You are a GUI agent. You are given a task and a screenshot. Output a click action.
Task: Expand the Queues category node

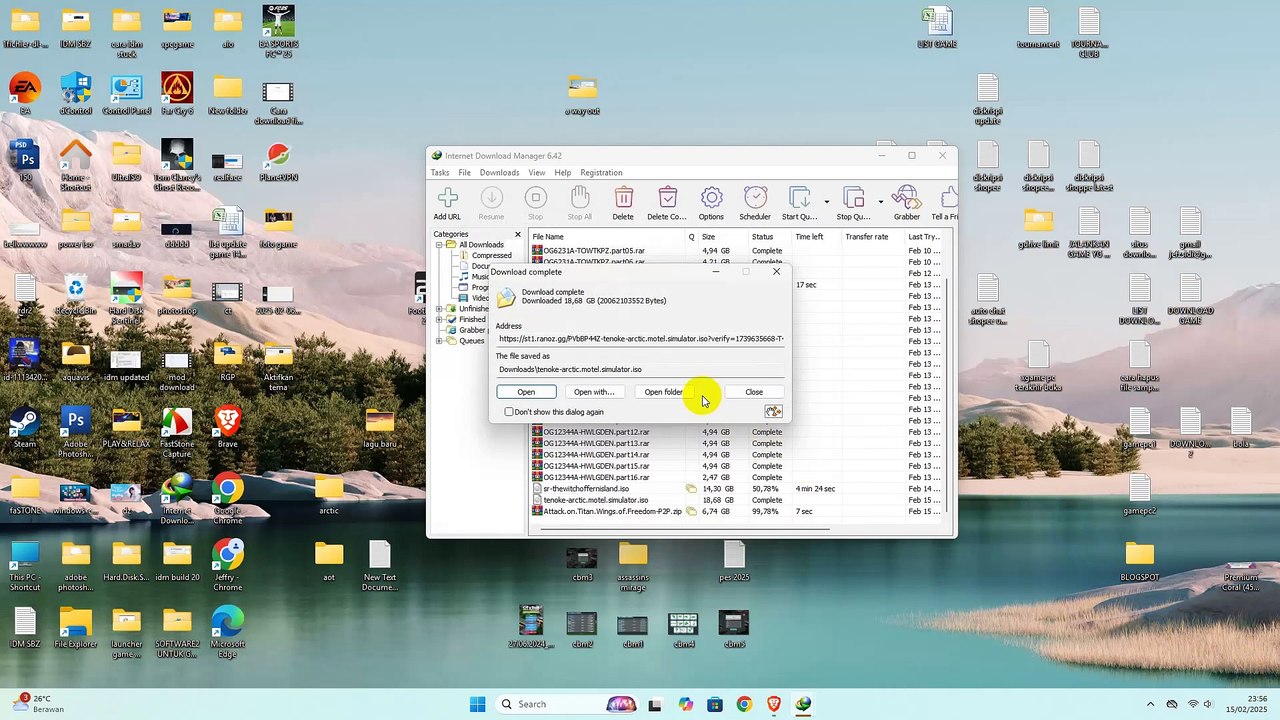point(439,341)
